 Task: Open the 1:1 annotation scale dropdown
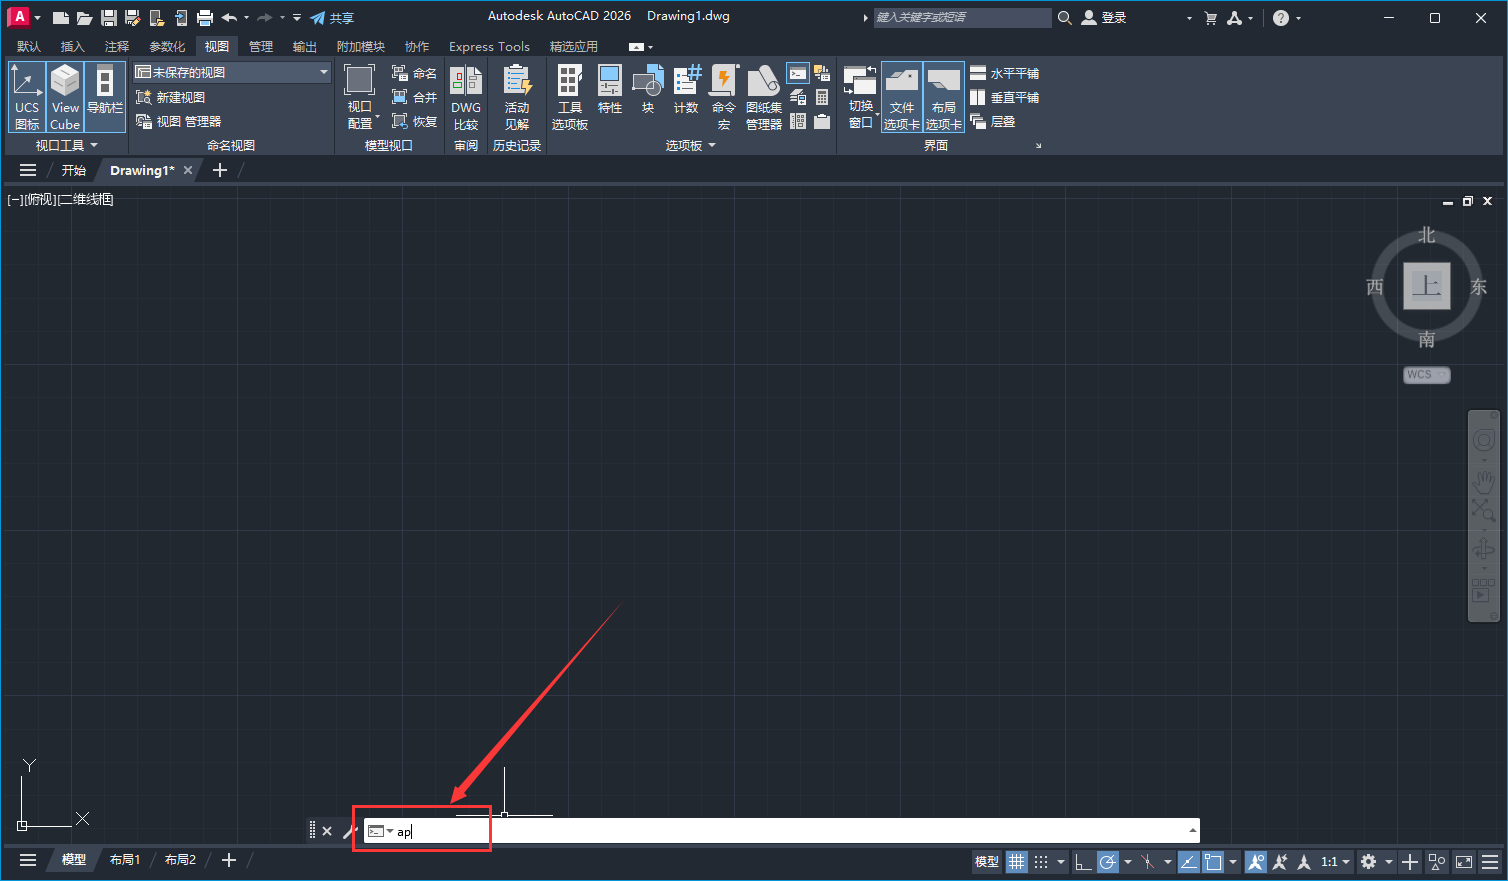click(x=1336, y=861)
